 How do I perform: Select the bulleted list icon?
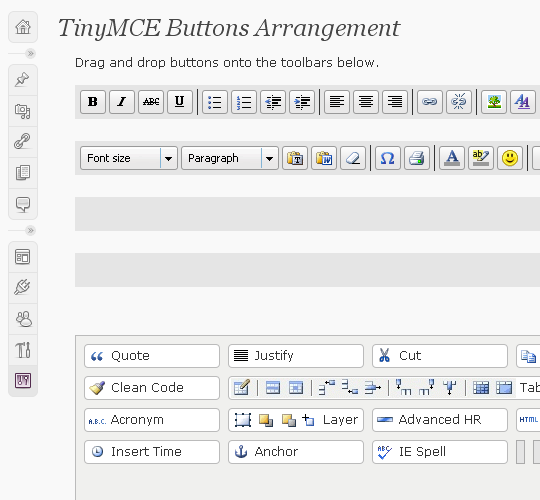point(215,102)
